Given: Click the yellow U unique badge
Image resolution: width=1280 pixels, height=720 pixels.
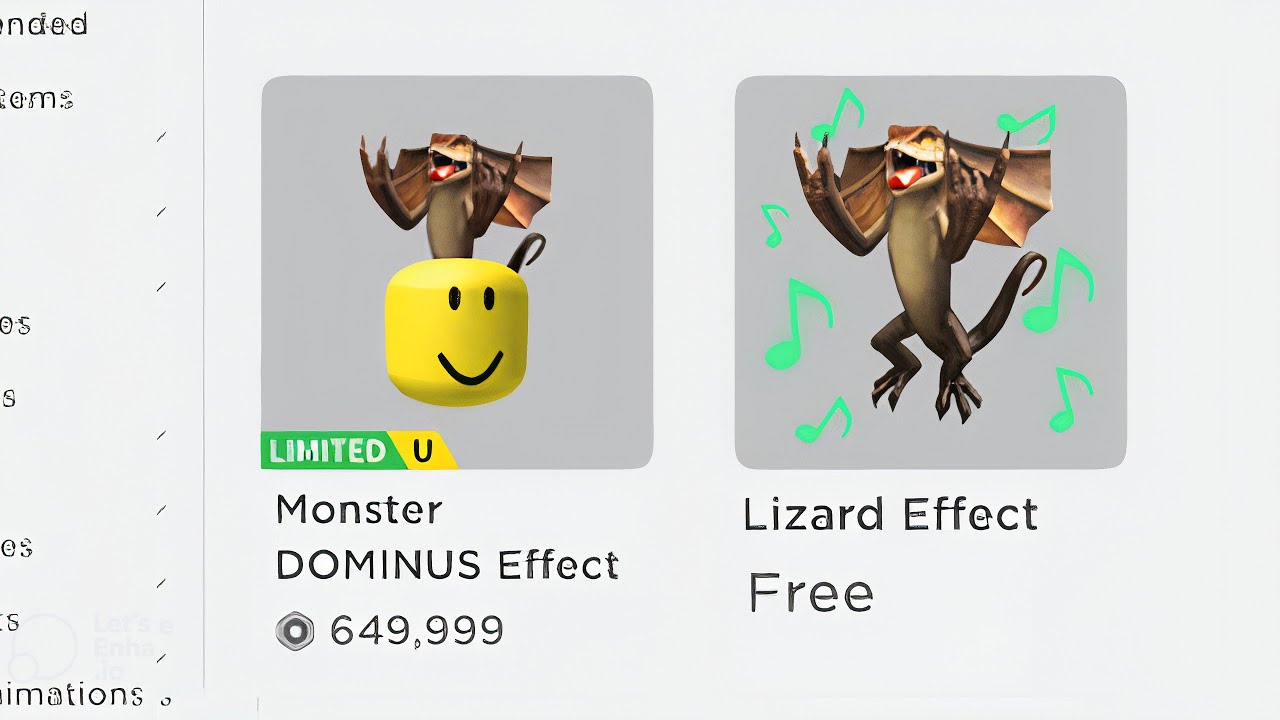Looking at the screenshot, I should (423, 451).
